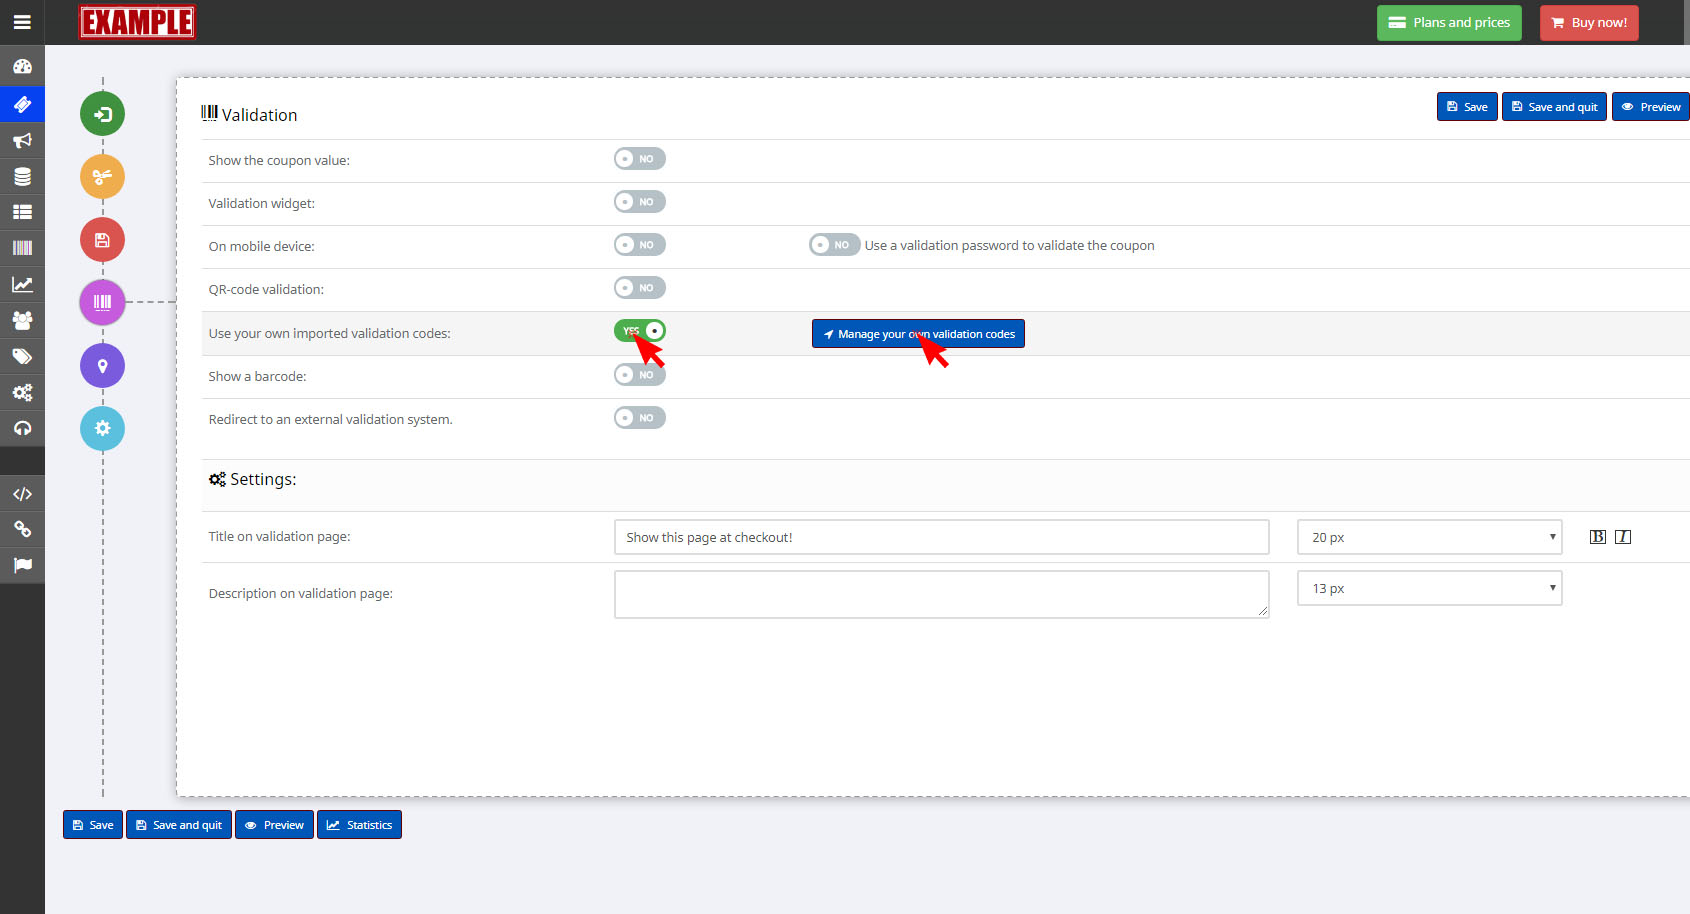Click the Plans and prices button

pos(1449,23)
